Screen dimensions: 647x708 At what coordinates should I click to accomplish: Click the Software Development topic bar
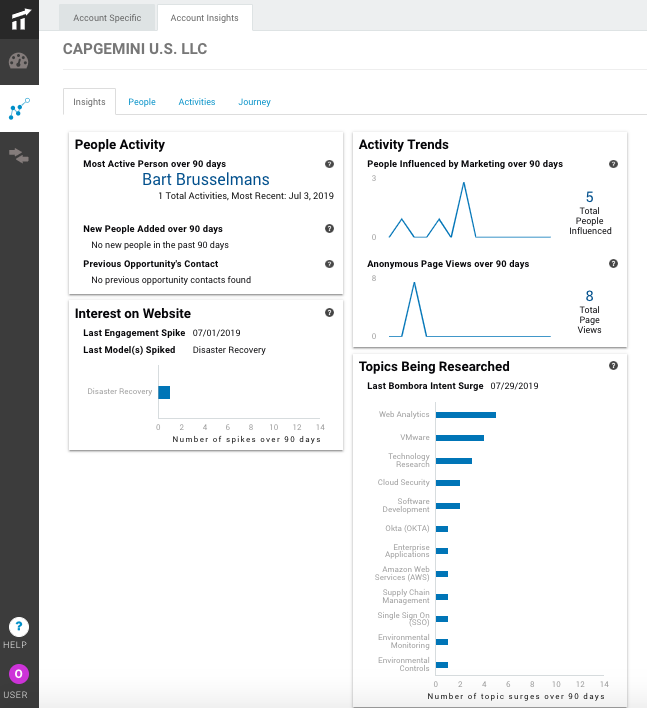[448, 506]
